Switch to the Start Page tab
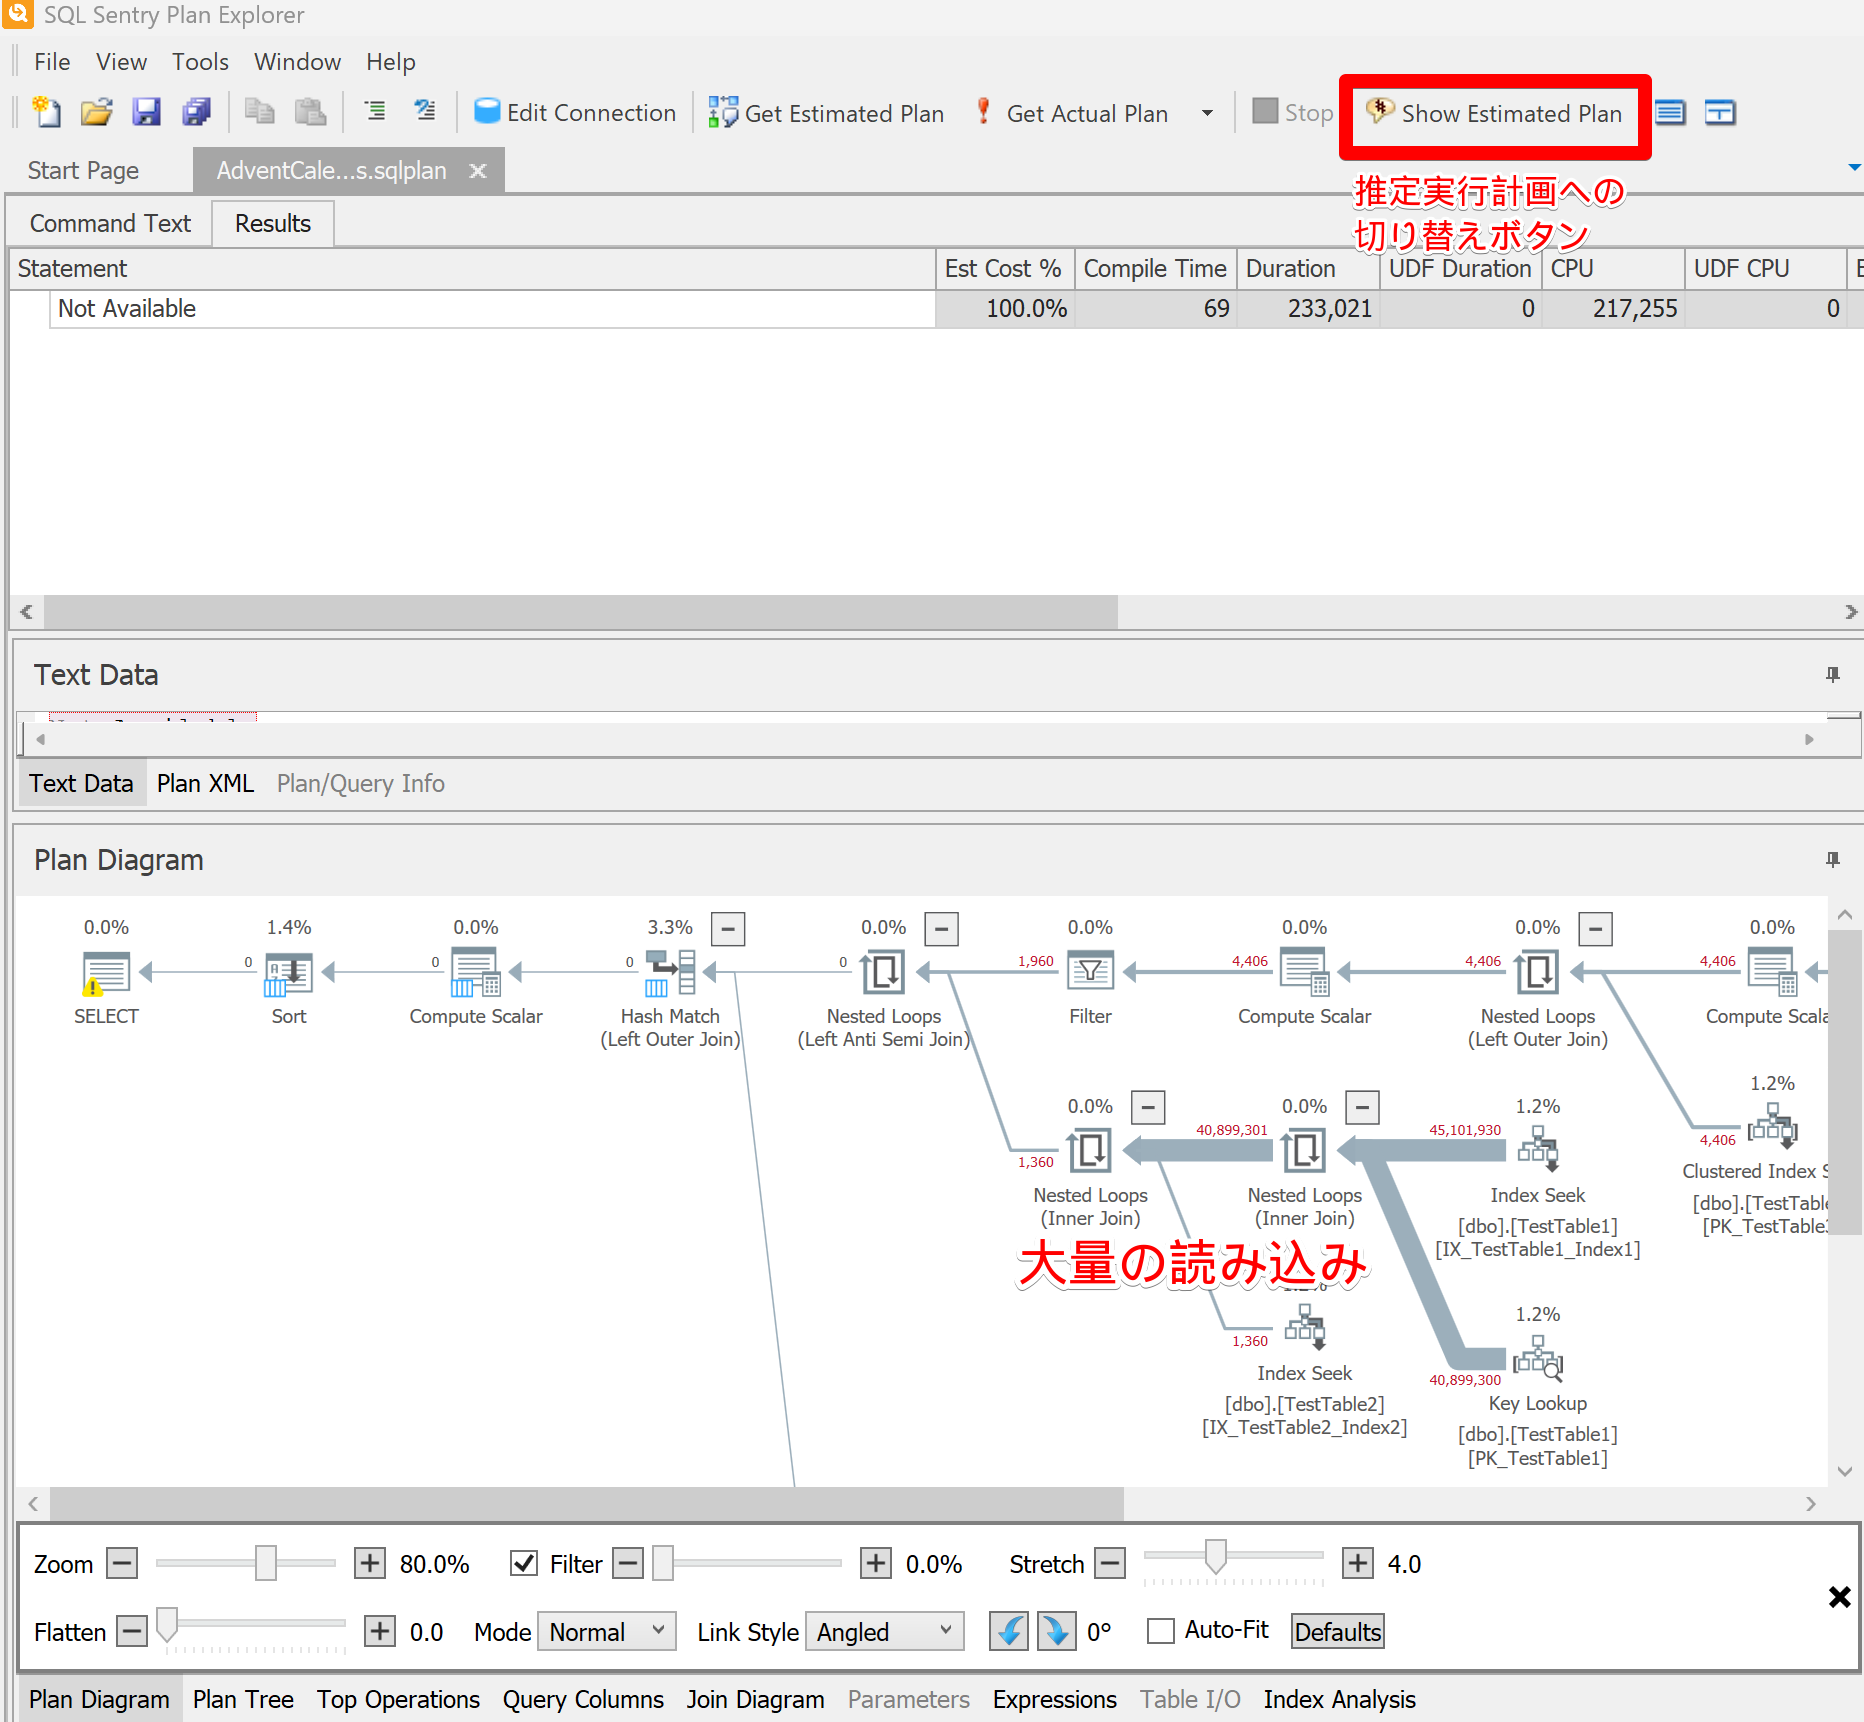Screen dimensions: 1864x1722 pyautogui.click(x=83, y=171)
